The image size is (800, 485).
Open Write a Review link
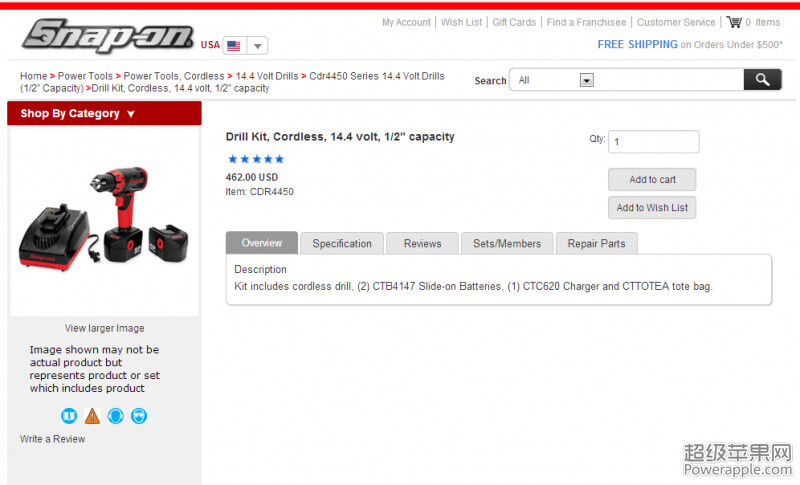[x=53, y=439]
